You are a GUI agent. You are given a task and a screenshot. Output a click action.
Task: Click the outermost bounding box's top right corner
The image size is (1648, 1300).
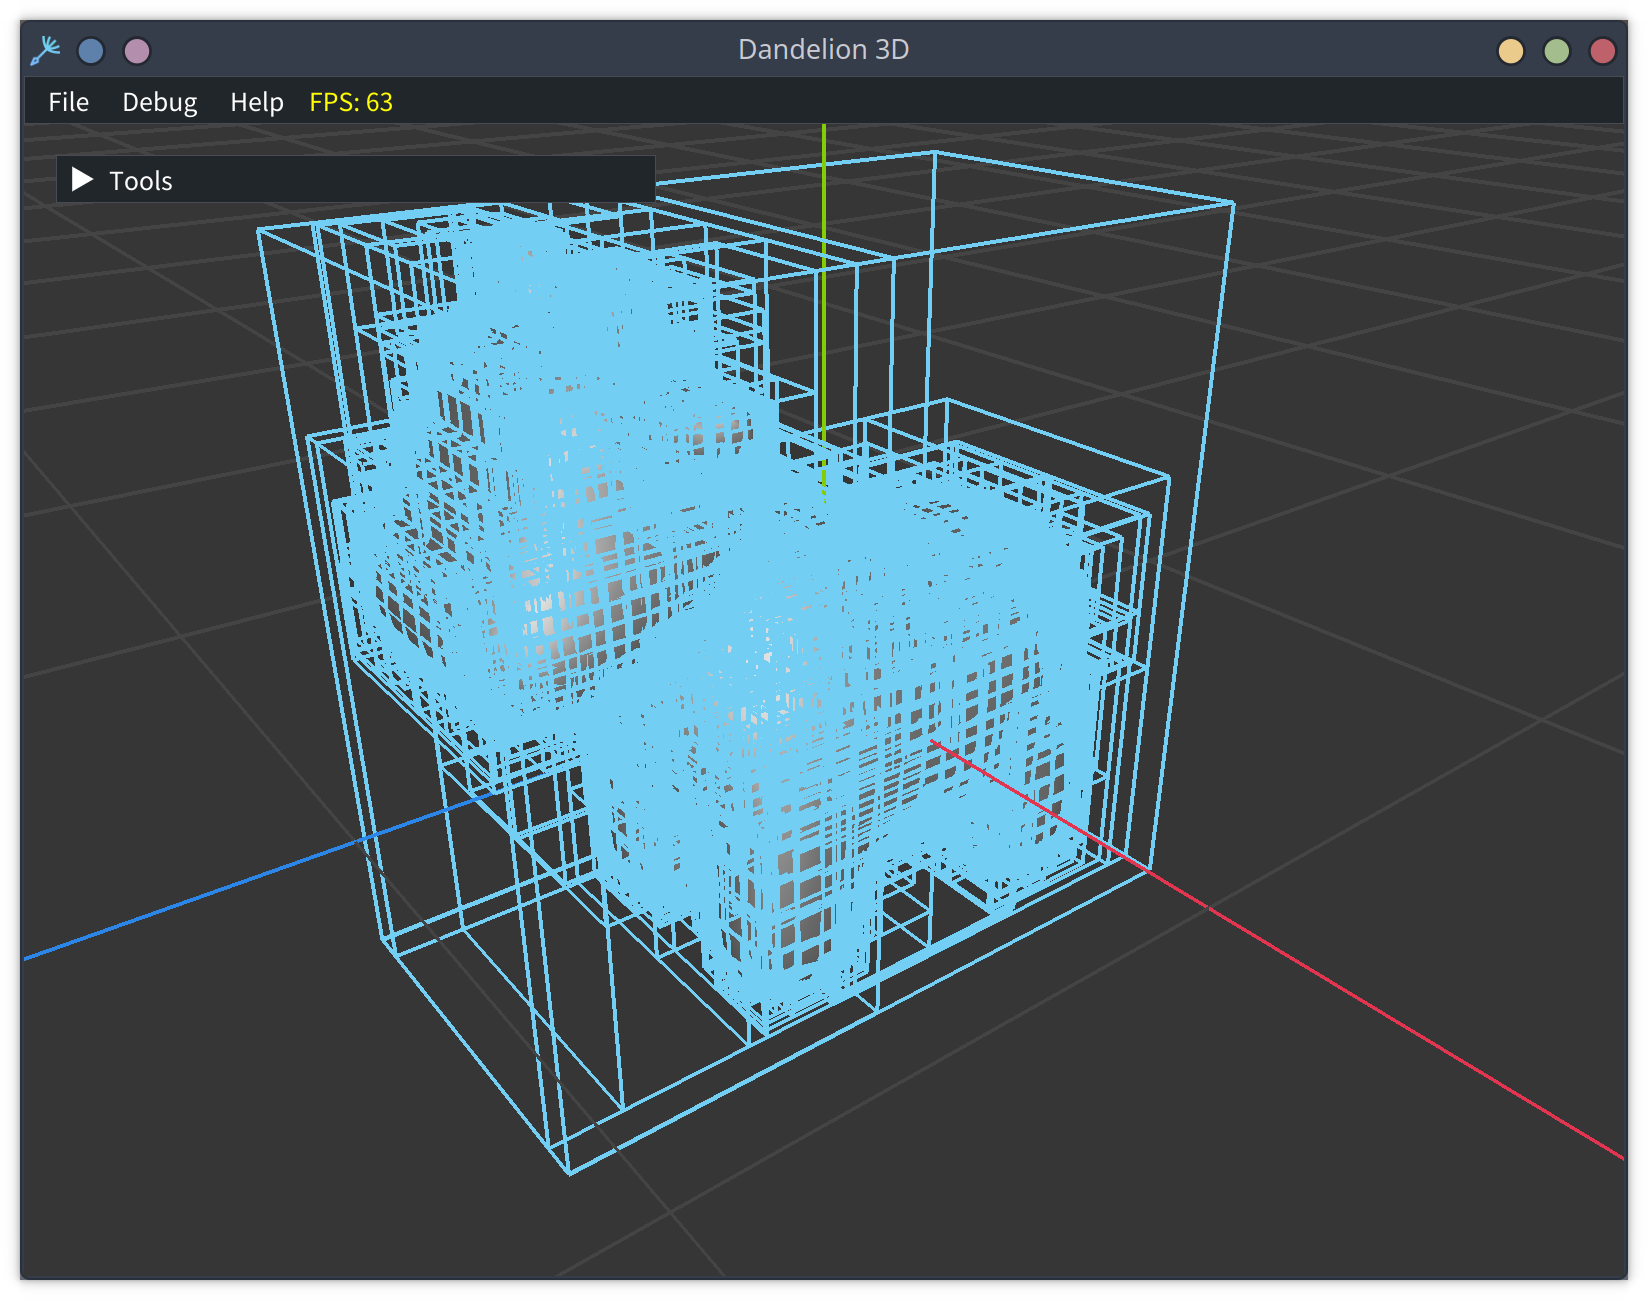click(x=1232, y=204)
